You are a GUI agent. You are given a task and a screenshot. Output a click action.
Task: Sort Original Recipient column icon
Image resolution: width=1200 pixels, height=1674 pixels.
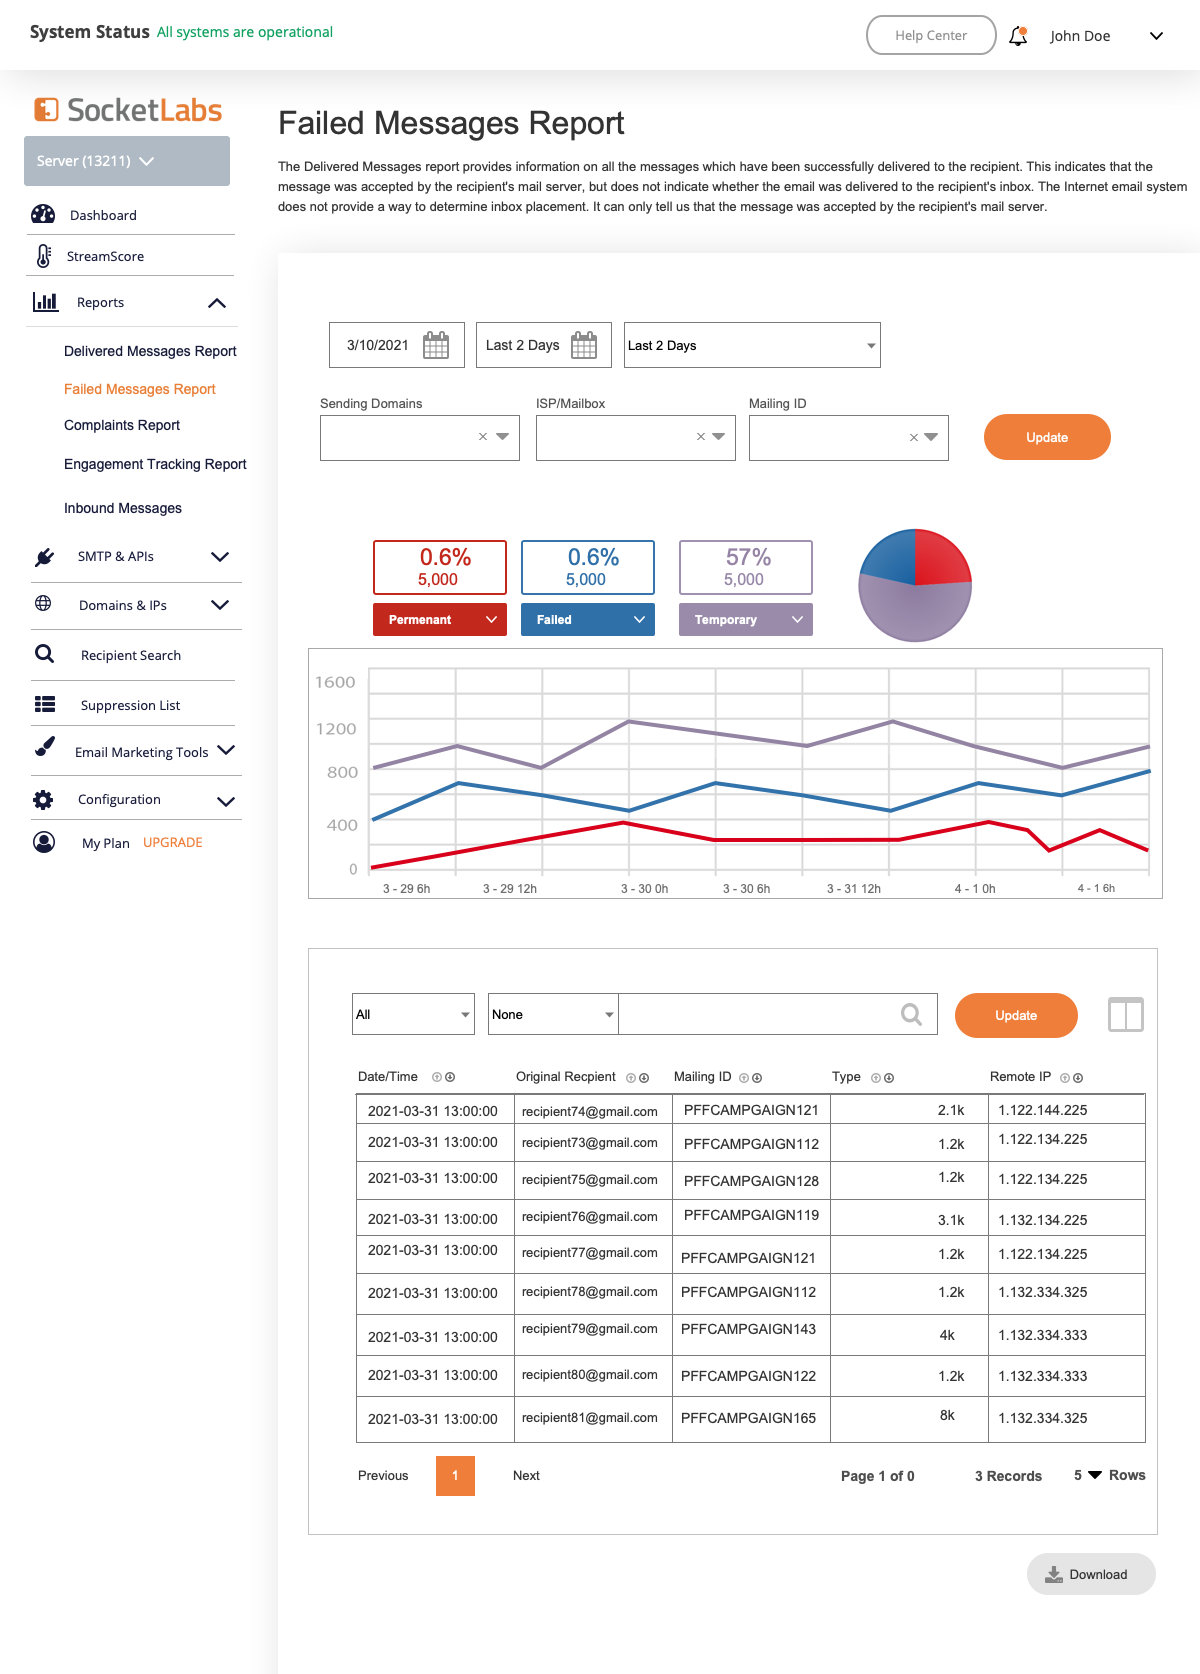point(637,1078)
